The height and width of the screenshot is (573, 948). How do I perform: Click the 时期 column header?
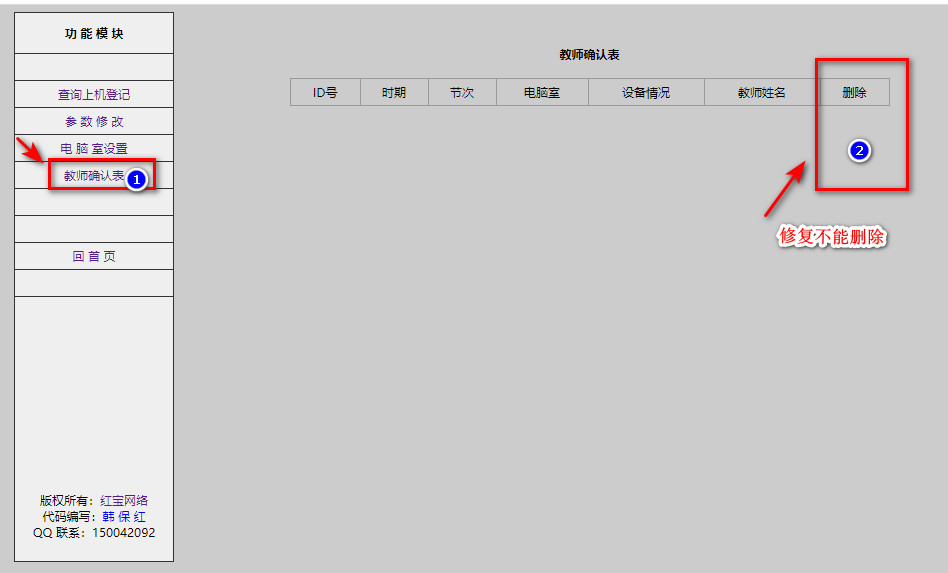(x=394, y=93)
